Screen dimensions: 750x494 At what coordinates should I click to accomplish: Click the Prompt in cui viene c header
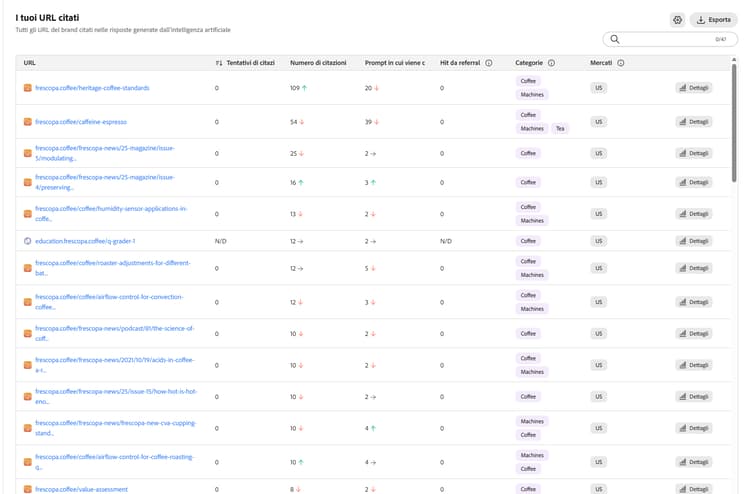pos(395,63)
